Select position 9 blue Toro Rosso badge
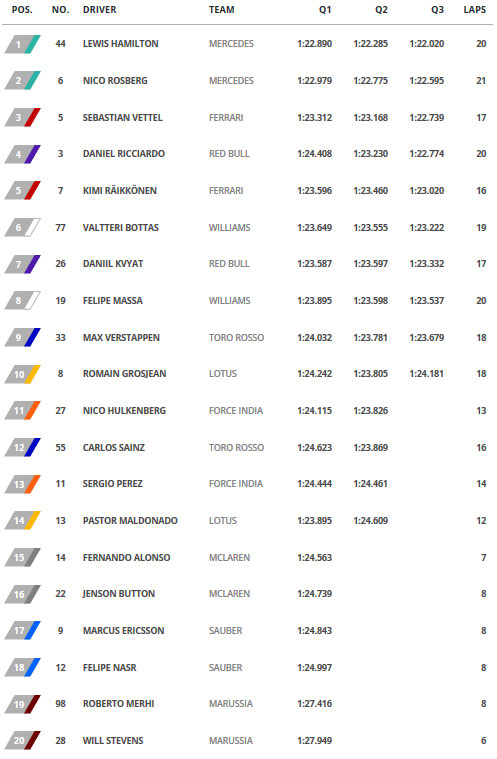Viewport: 497px width, 759px height. [x=22, y=337]
